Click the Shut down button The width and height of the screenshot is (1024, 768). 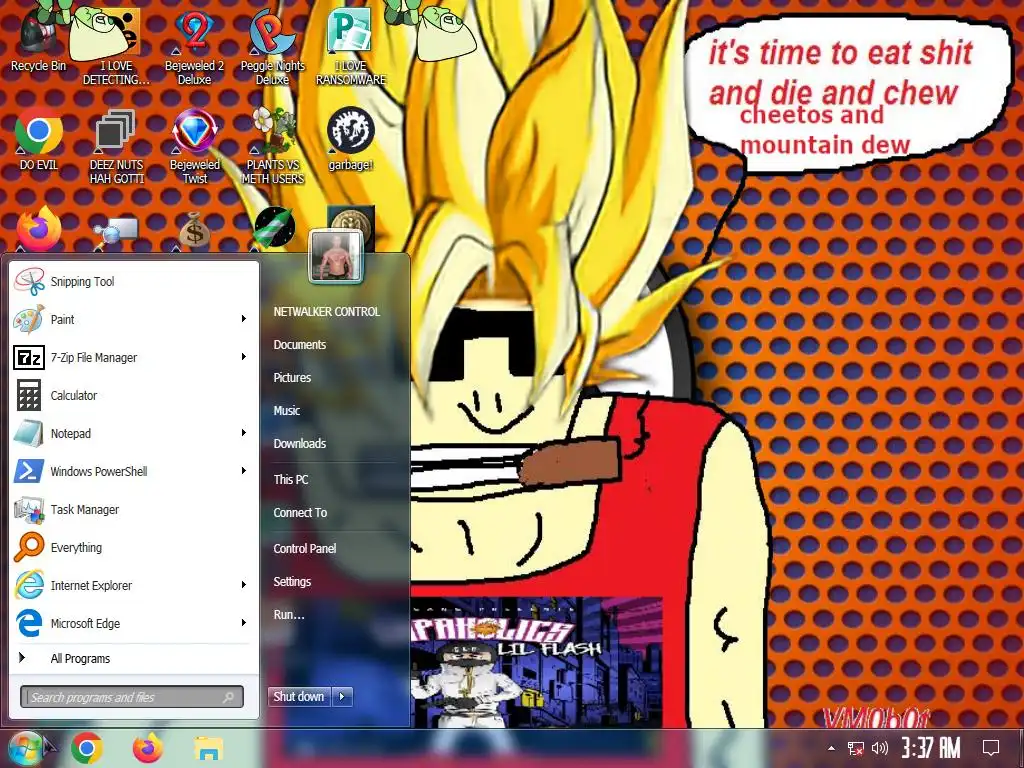click(x=299, y=697)
